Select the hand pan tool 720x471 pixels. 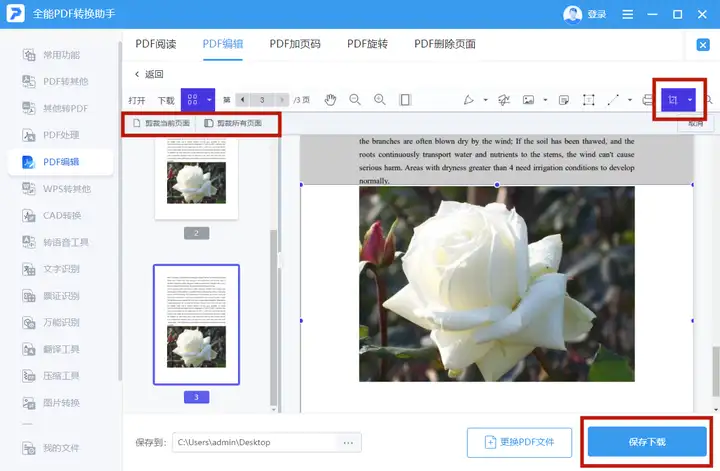coord(330,100)
